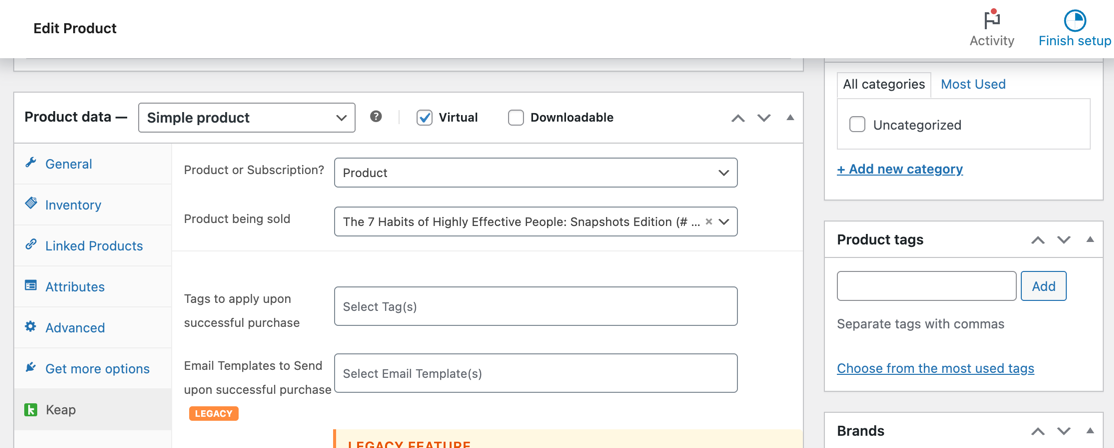Click the Get more options plug icon

31,368
